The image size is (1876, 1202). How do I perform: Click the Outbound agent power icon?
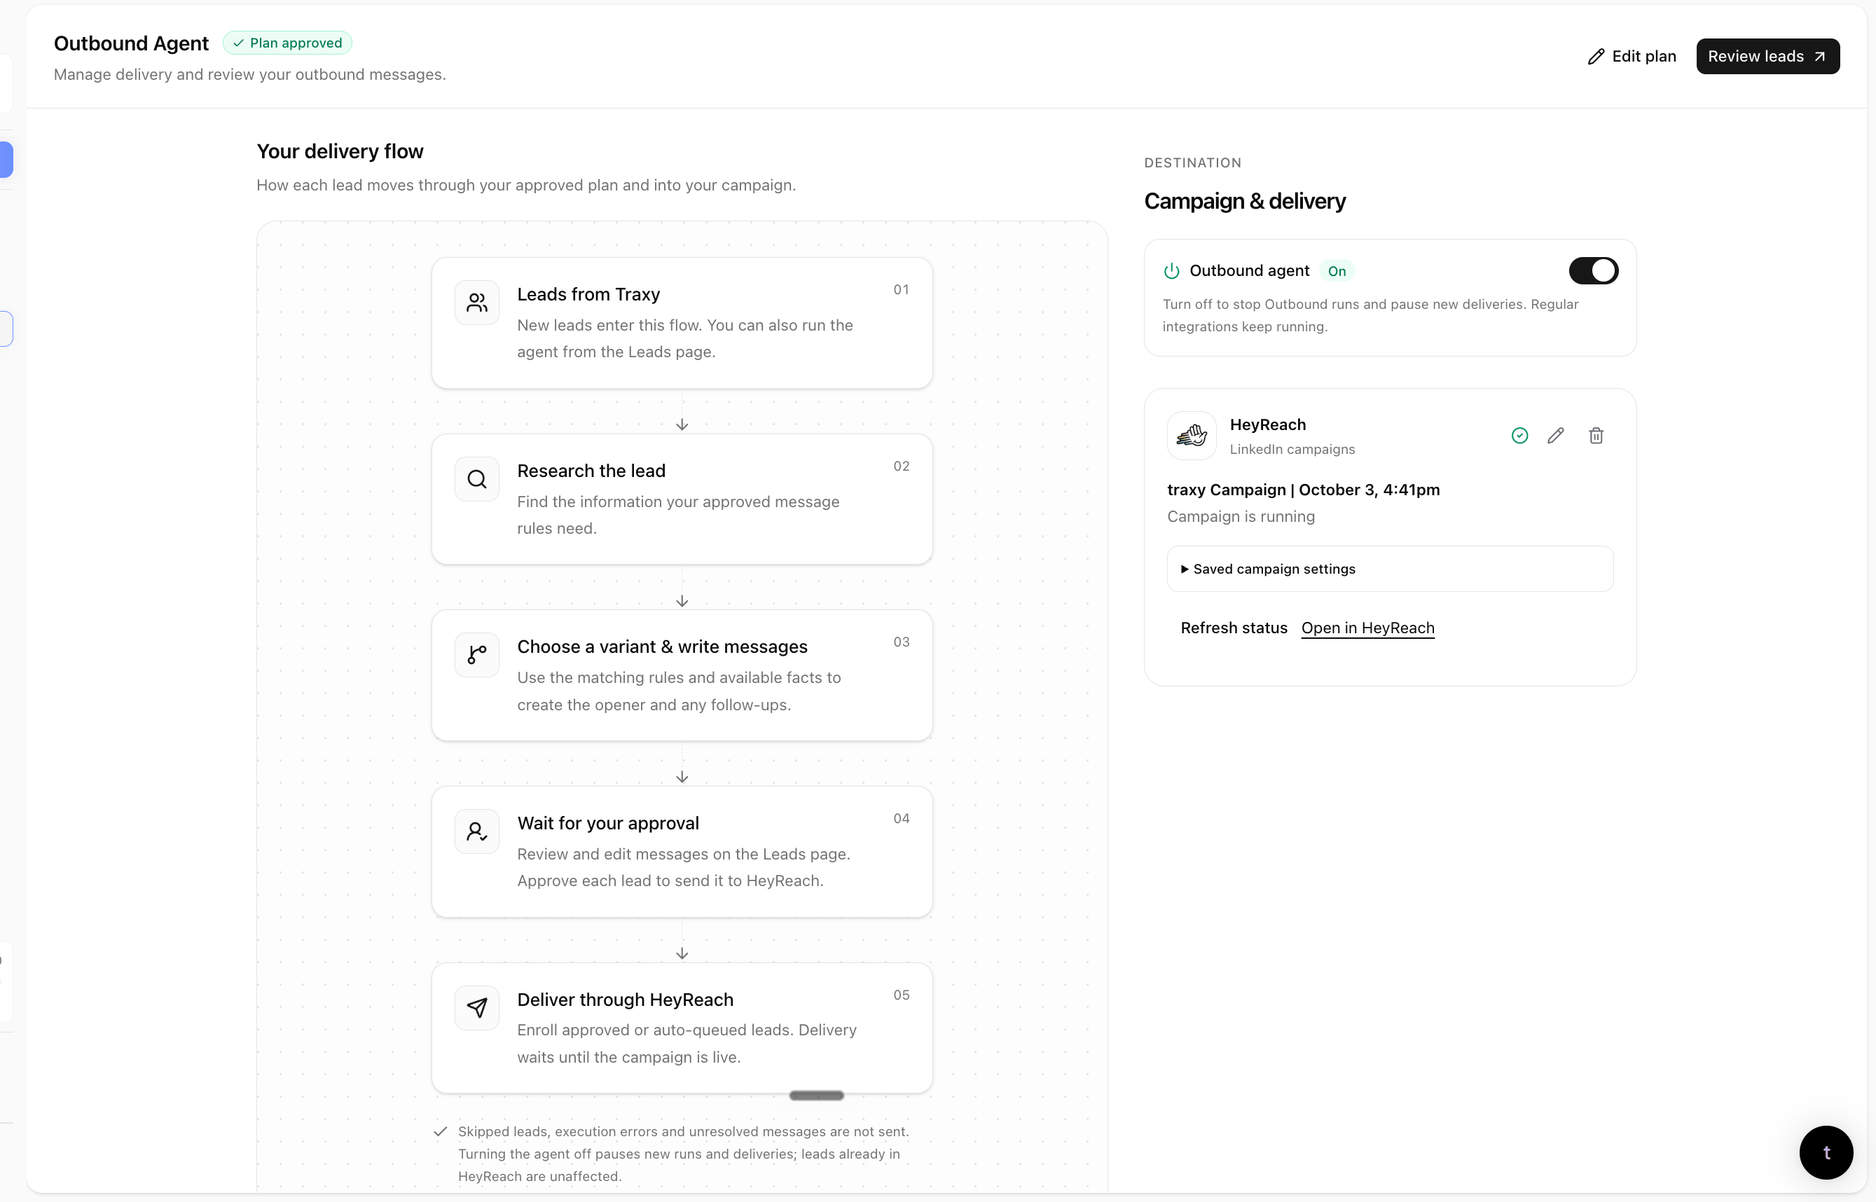point(1171,271)
